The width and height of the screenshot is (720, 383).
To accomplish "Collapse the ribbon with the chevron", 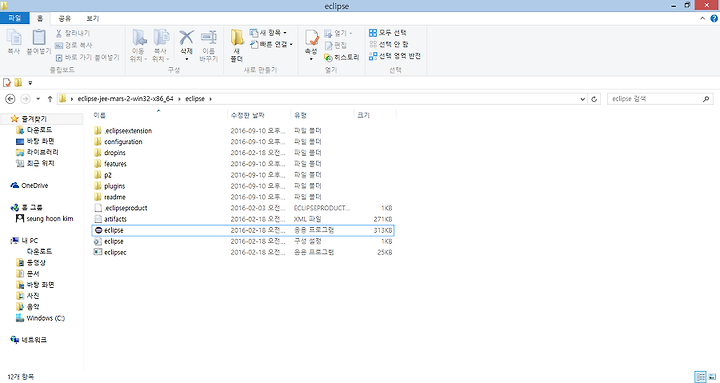I will [x=702, y=18].
